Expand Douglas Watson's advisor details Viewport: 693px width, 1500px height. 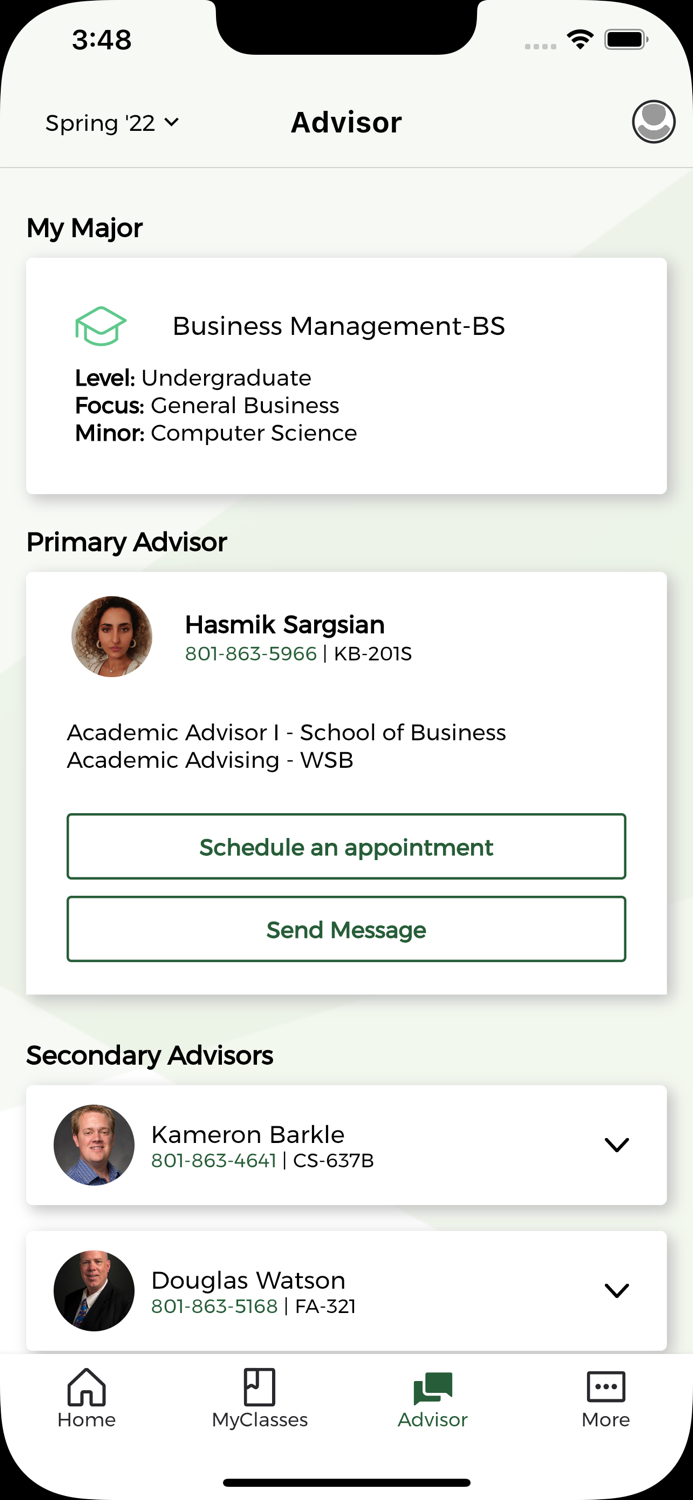tap(617, 1290)
